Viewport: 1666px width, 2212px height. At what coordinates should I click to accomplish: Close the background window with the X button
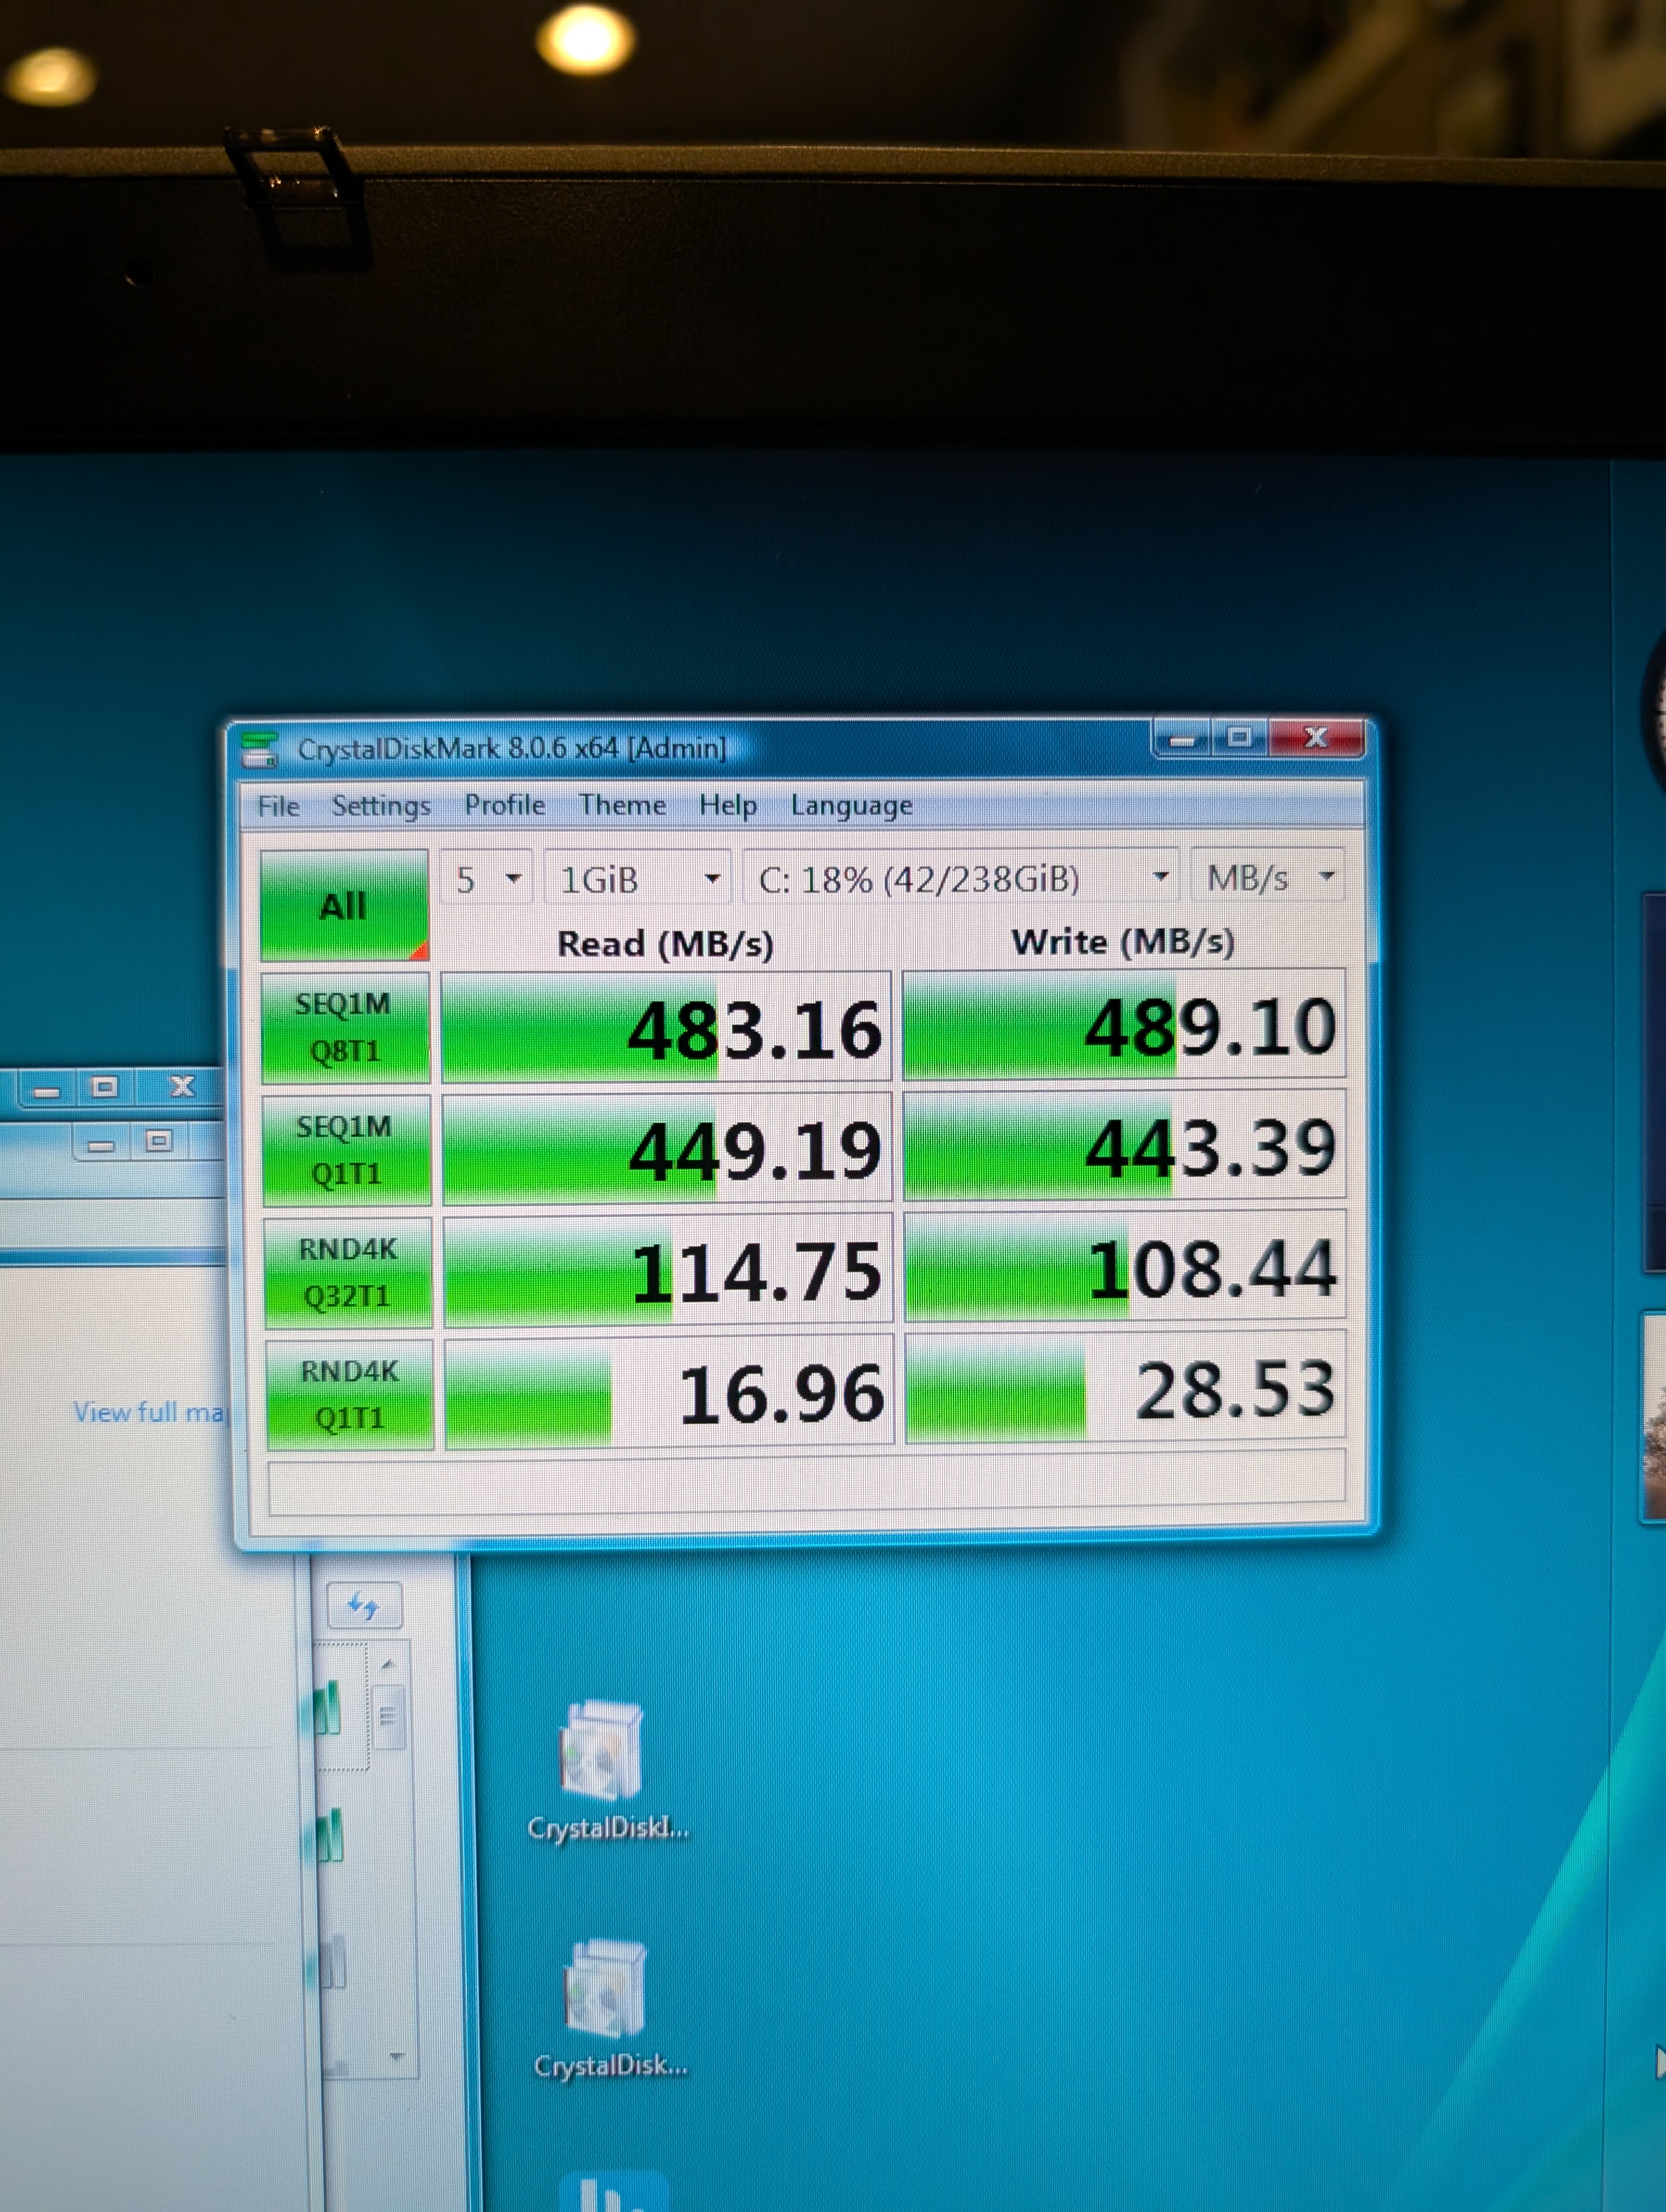pyautogui.click(x=182, y=1086)
